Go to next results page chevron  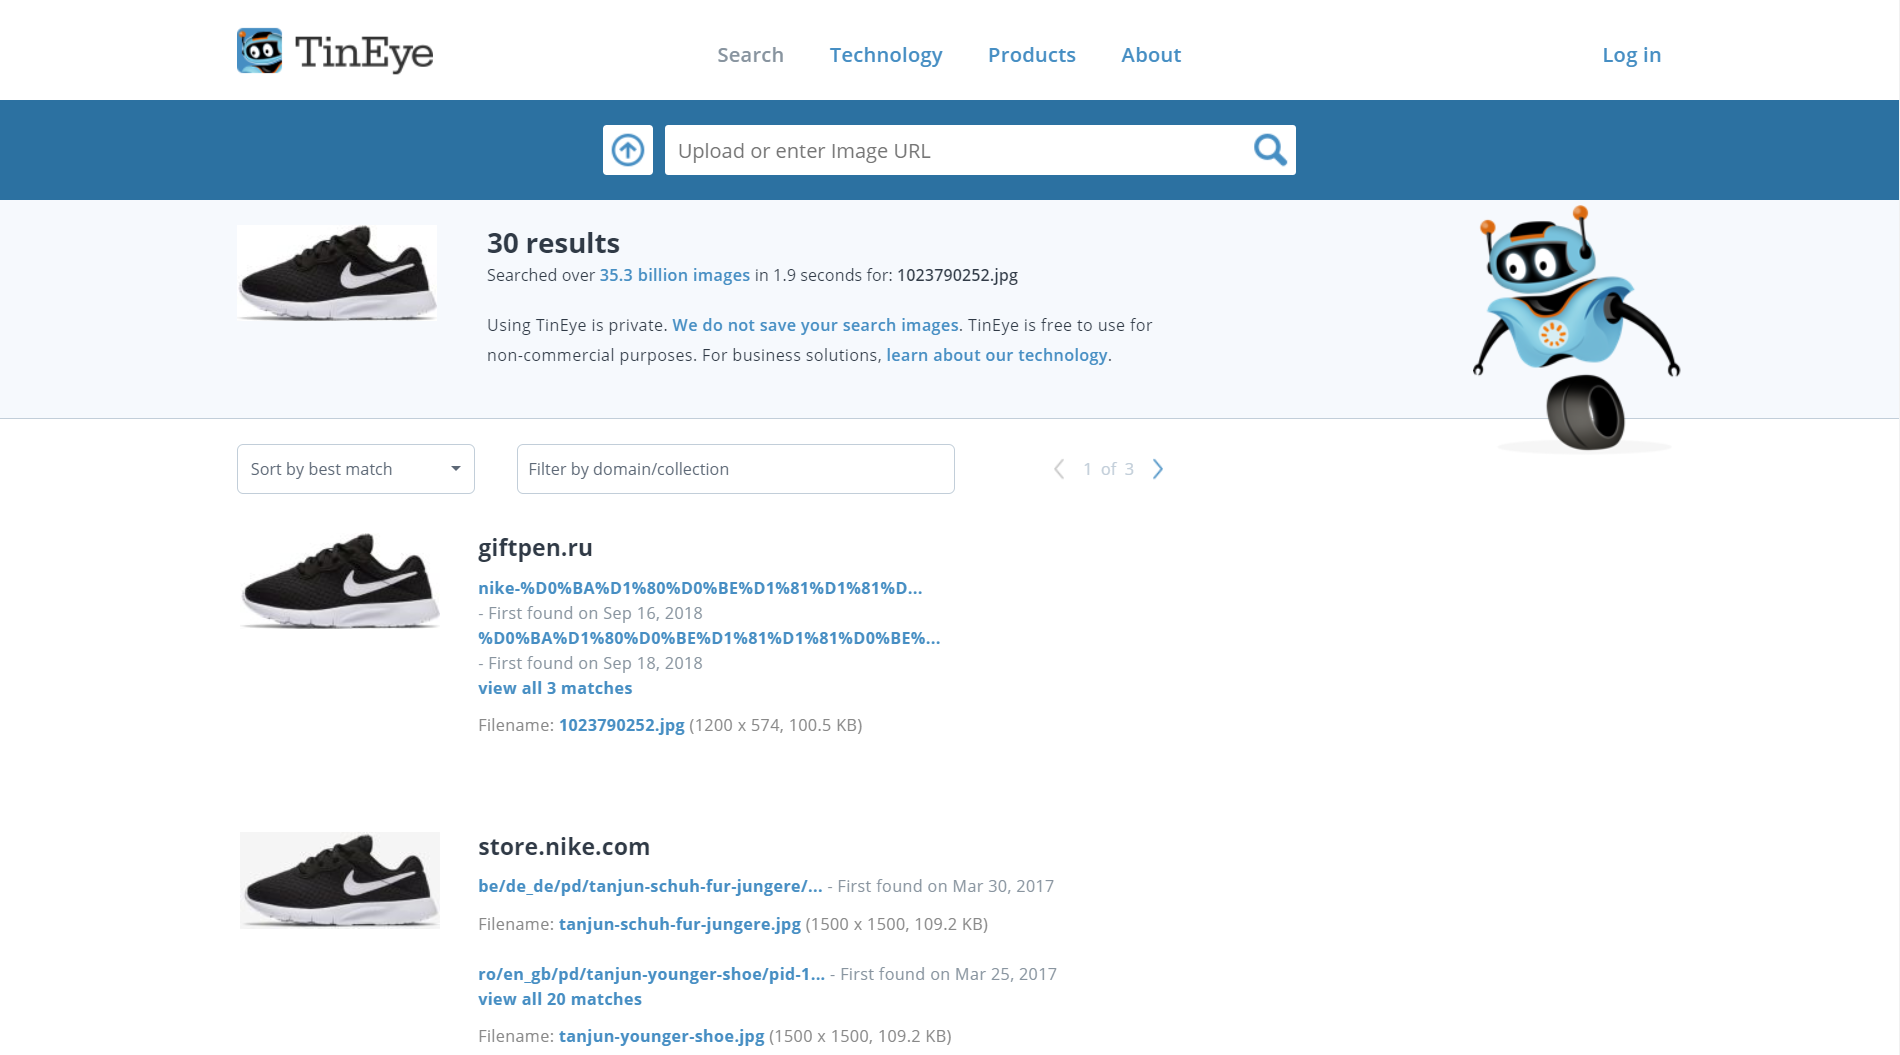pos(1158,469)
